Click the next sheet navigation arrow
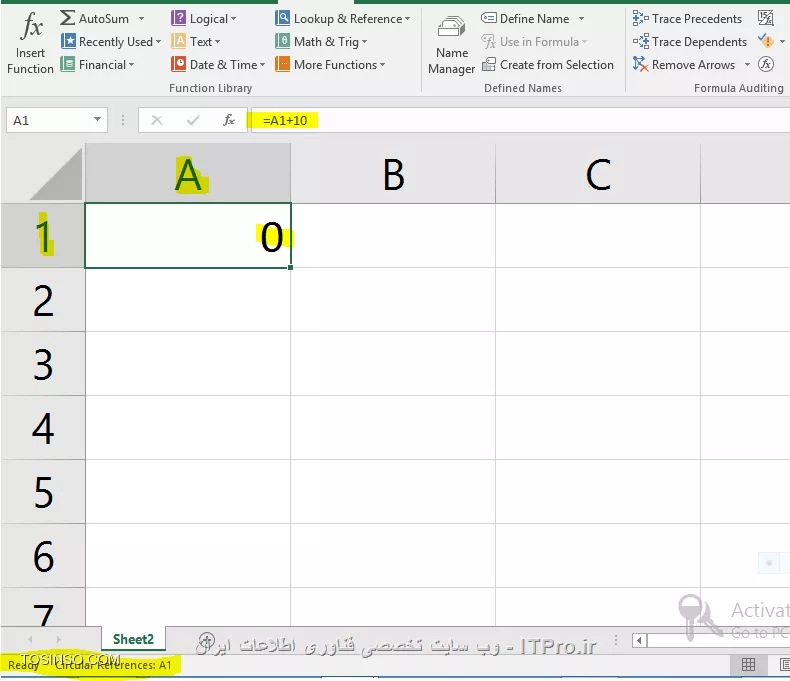 click(58, 639)
